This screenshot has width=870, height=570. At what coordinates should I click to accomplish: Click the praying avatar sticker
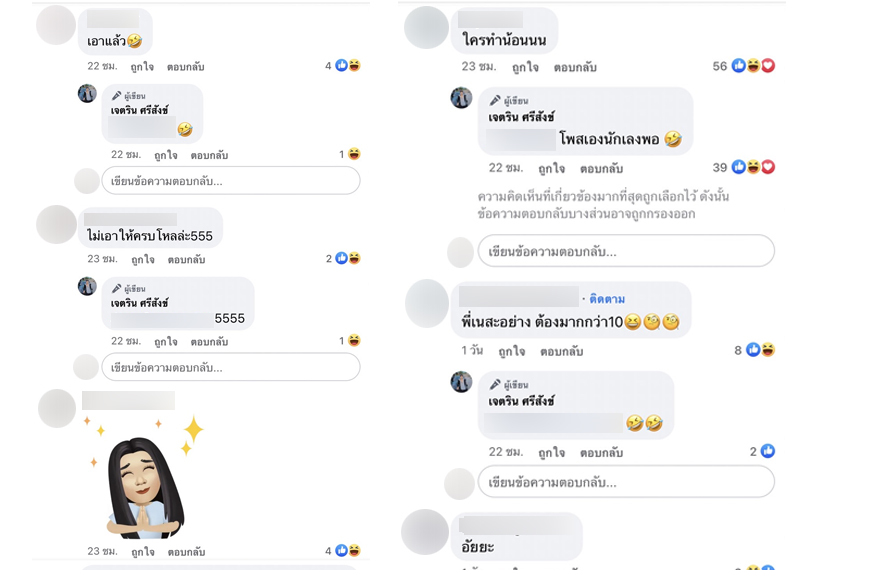point(146,478)
